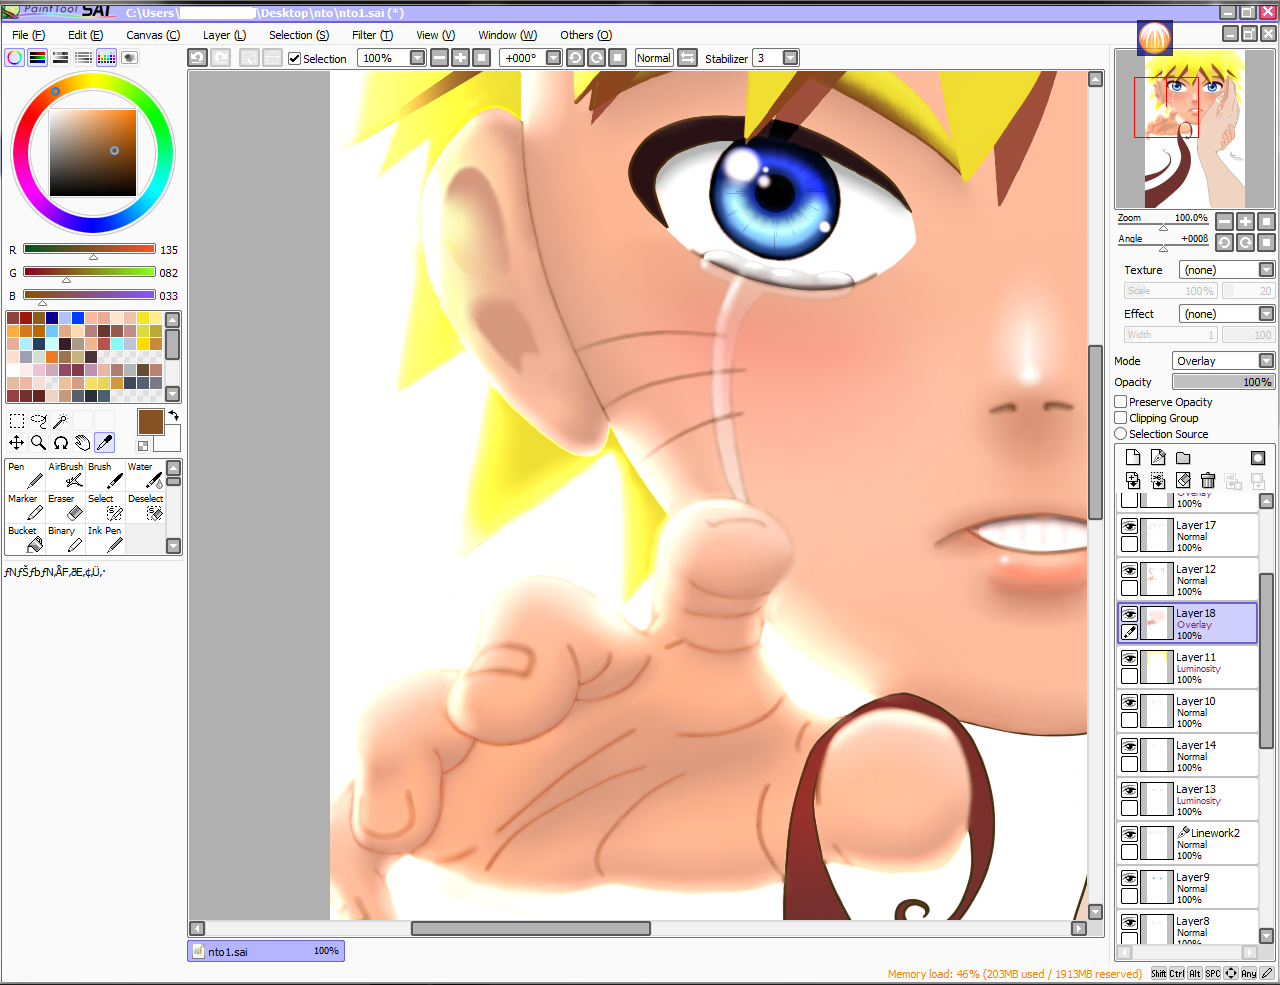Pick the lasso selection tool

[x=39, y=421]
